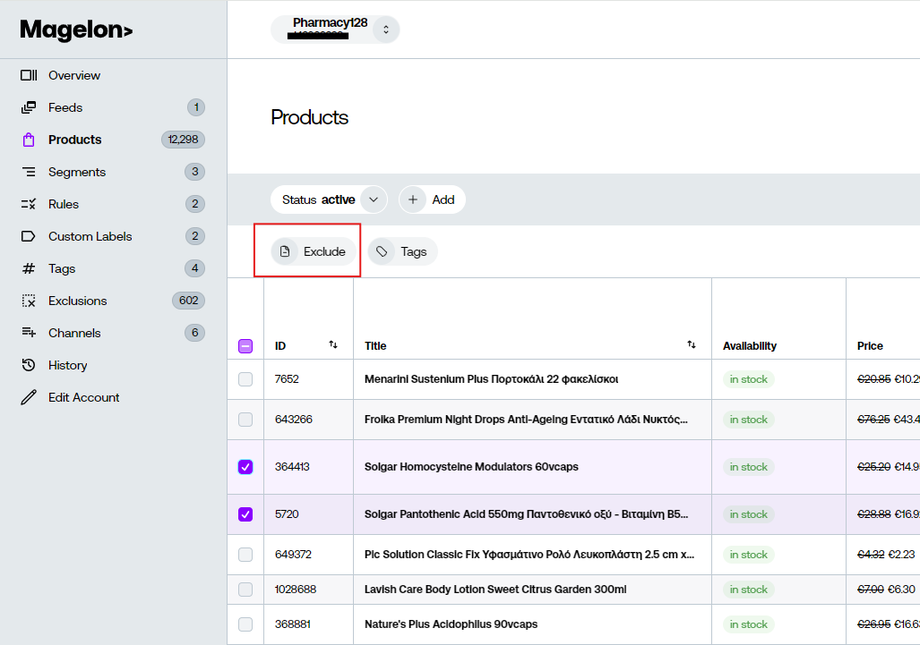Go to the Tags menu item
This screenshot has height=645, width=920.
point(62,269)
